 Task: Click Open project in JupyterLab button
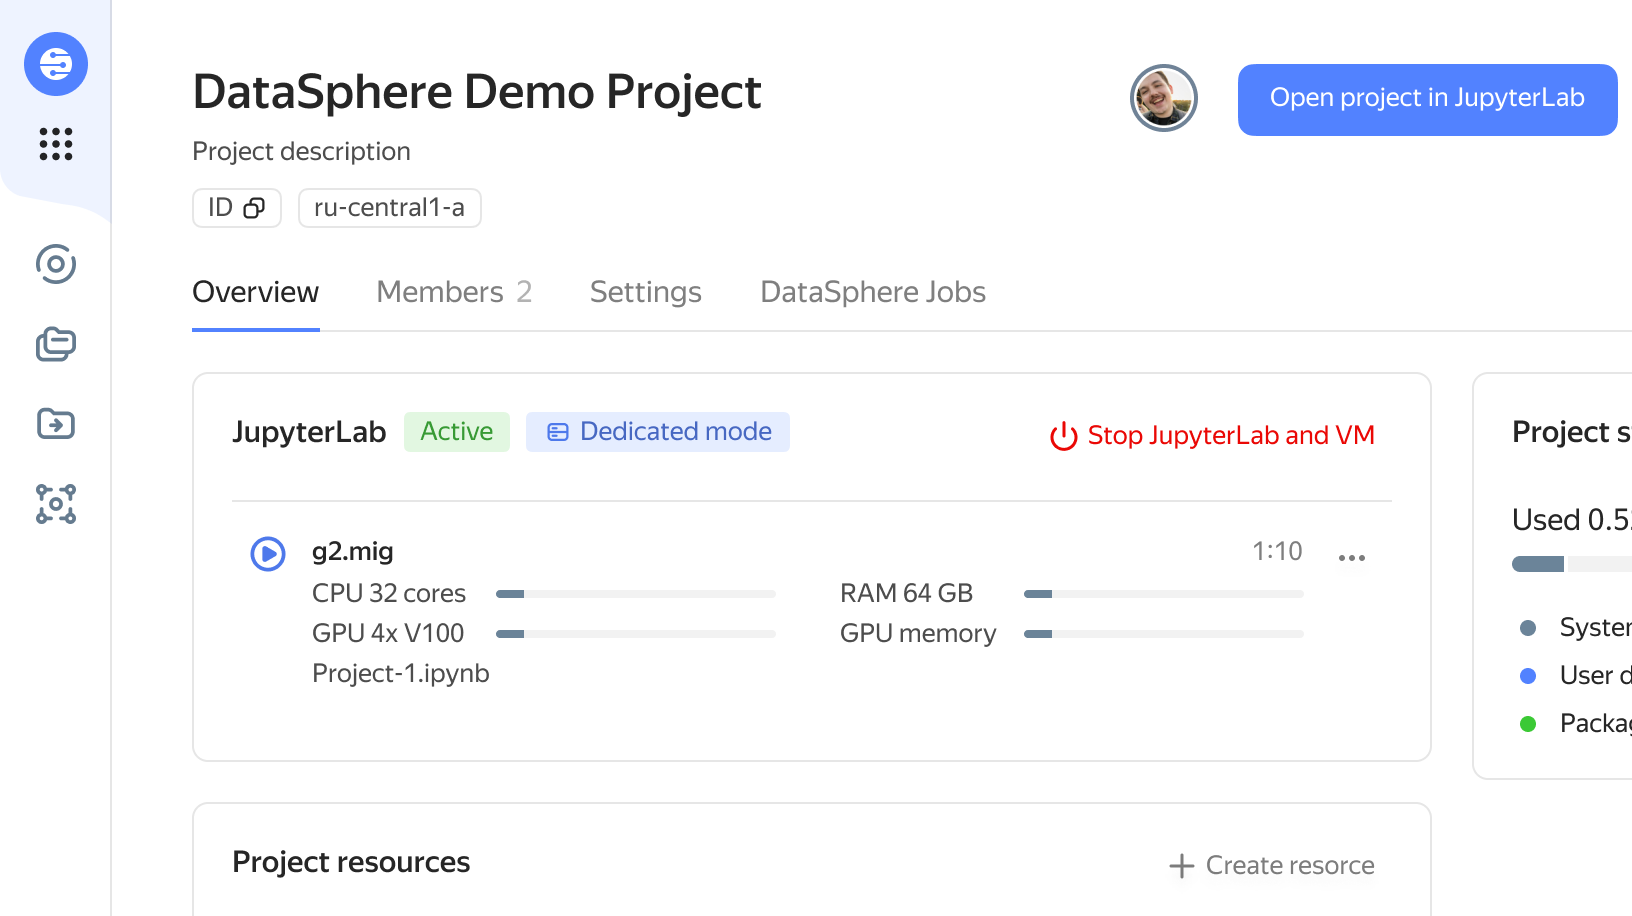[1428, 100]
